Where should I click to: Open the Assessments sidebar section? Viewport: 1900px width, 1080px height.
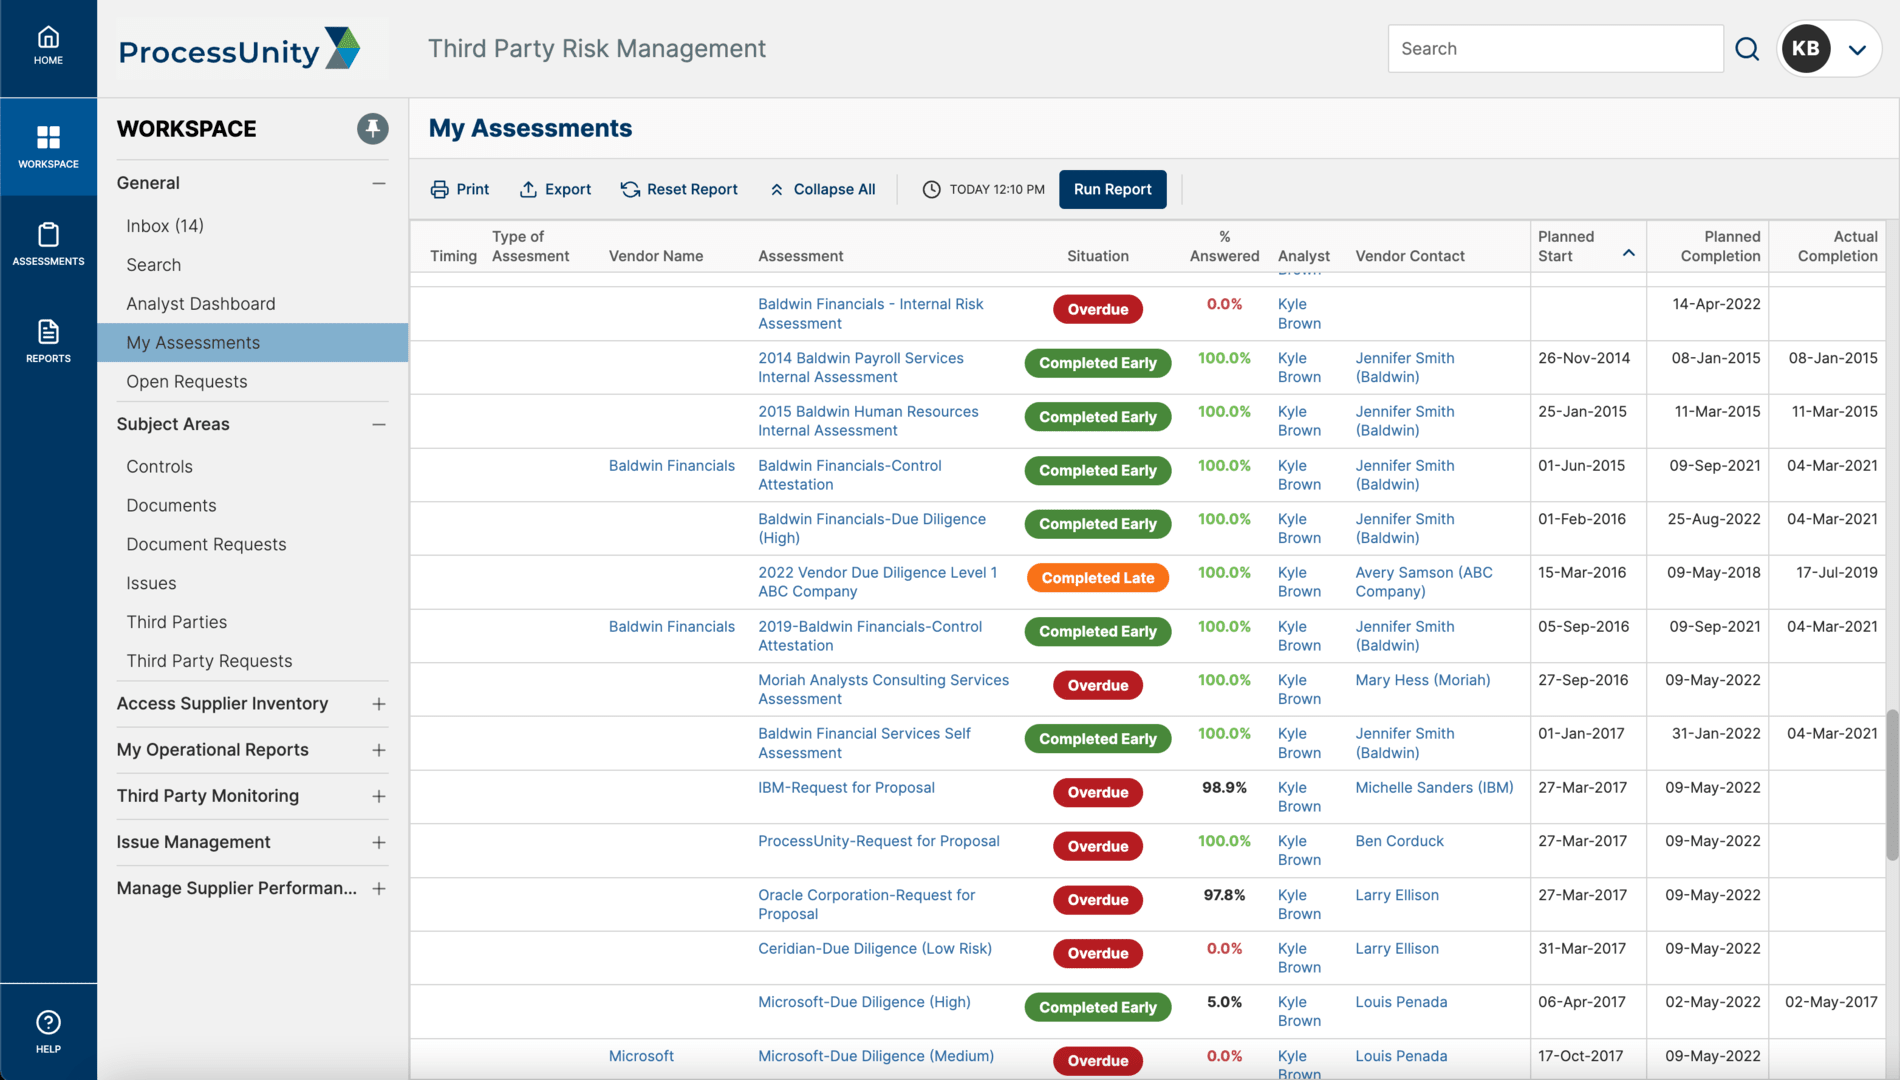[48, 244]
